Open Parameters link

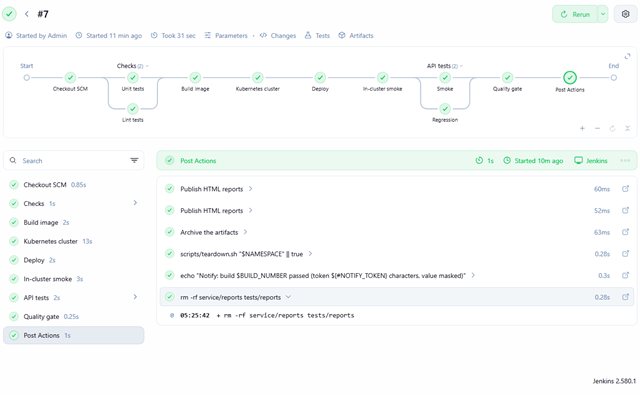coord(226,36)
